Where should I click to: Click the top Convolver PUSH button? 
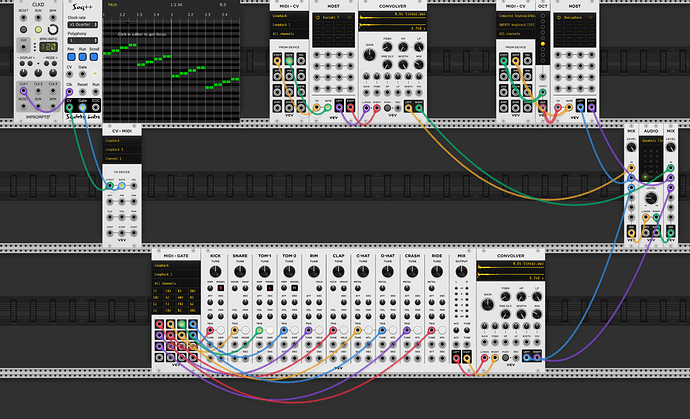[x=387, y=107]
